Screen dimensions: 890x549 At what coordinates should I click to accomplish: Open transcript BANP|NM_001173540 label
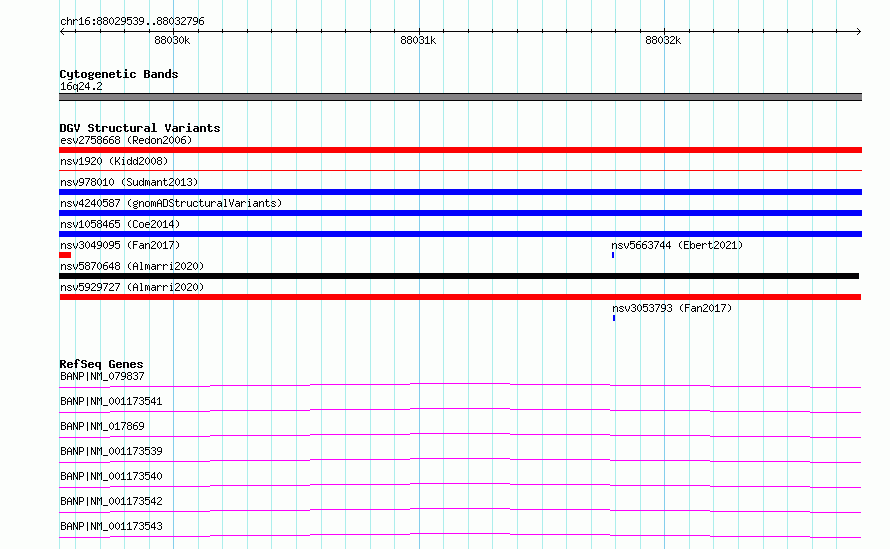[111, 476]
